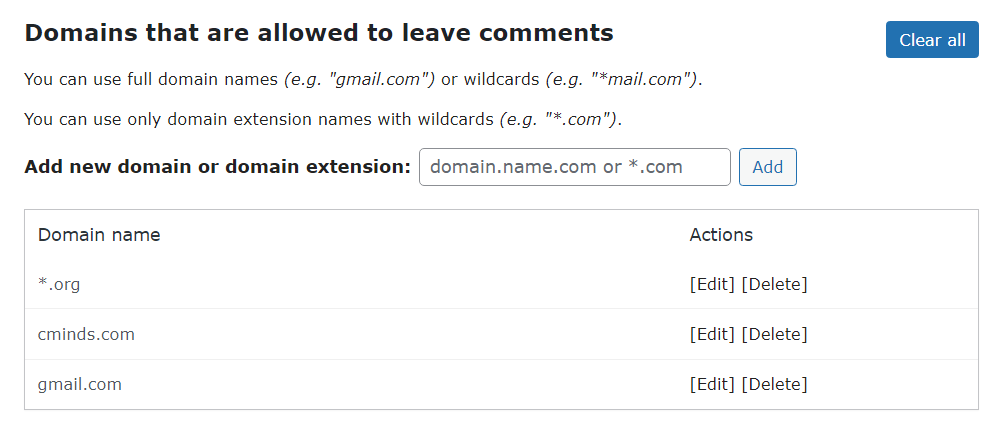Click the Add new domain or extension label
Viewport: 1000px width, 430px height.
(x=217, y=167)
